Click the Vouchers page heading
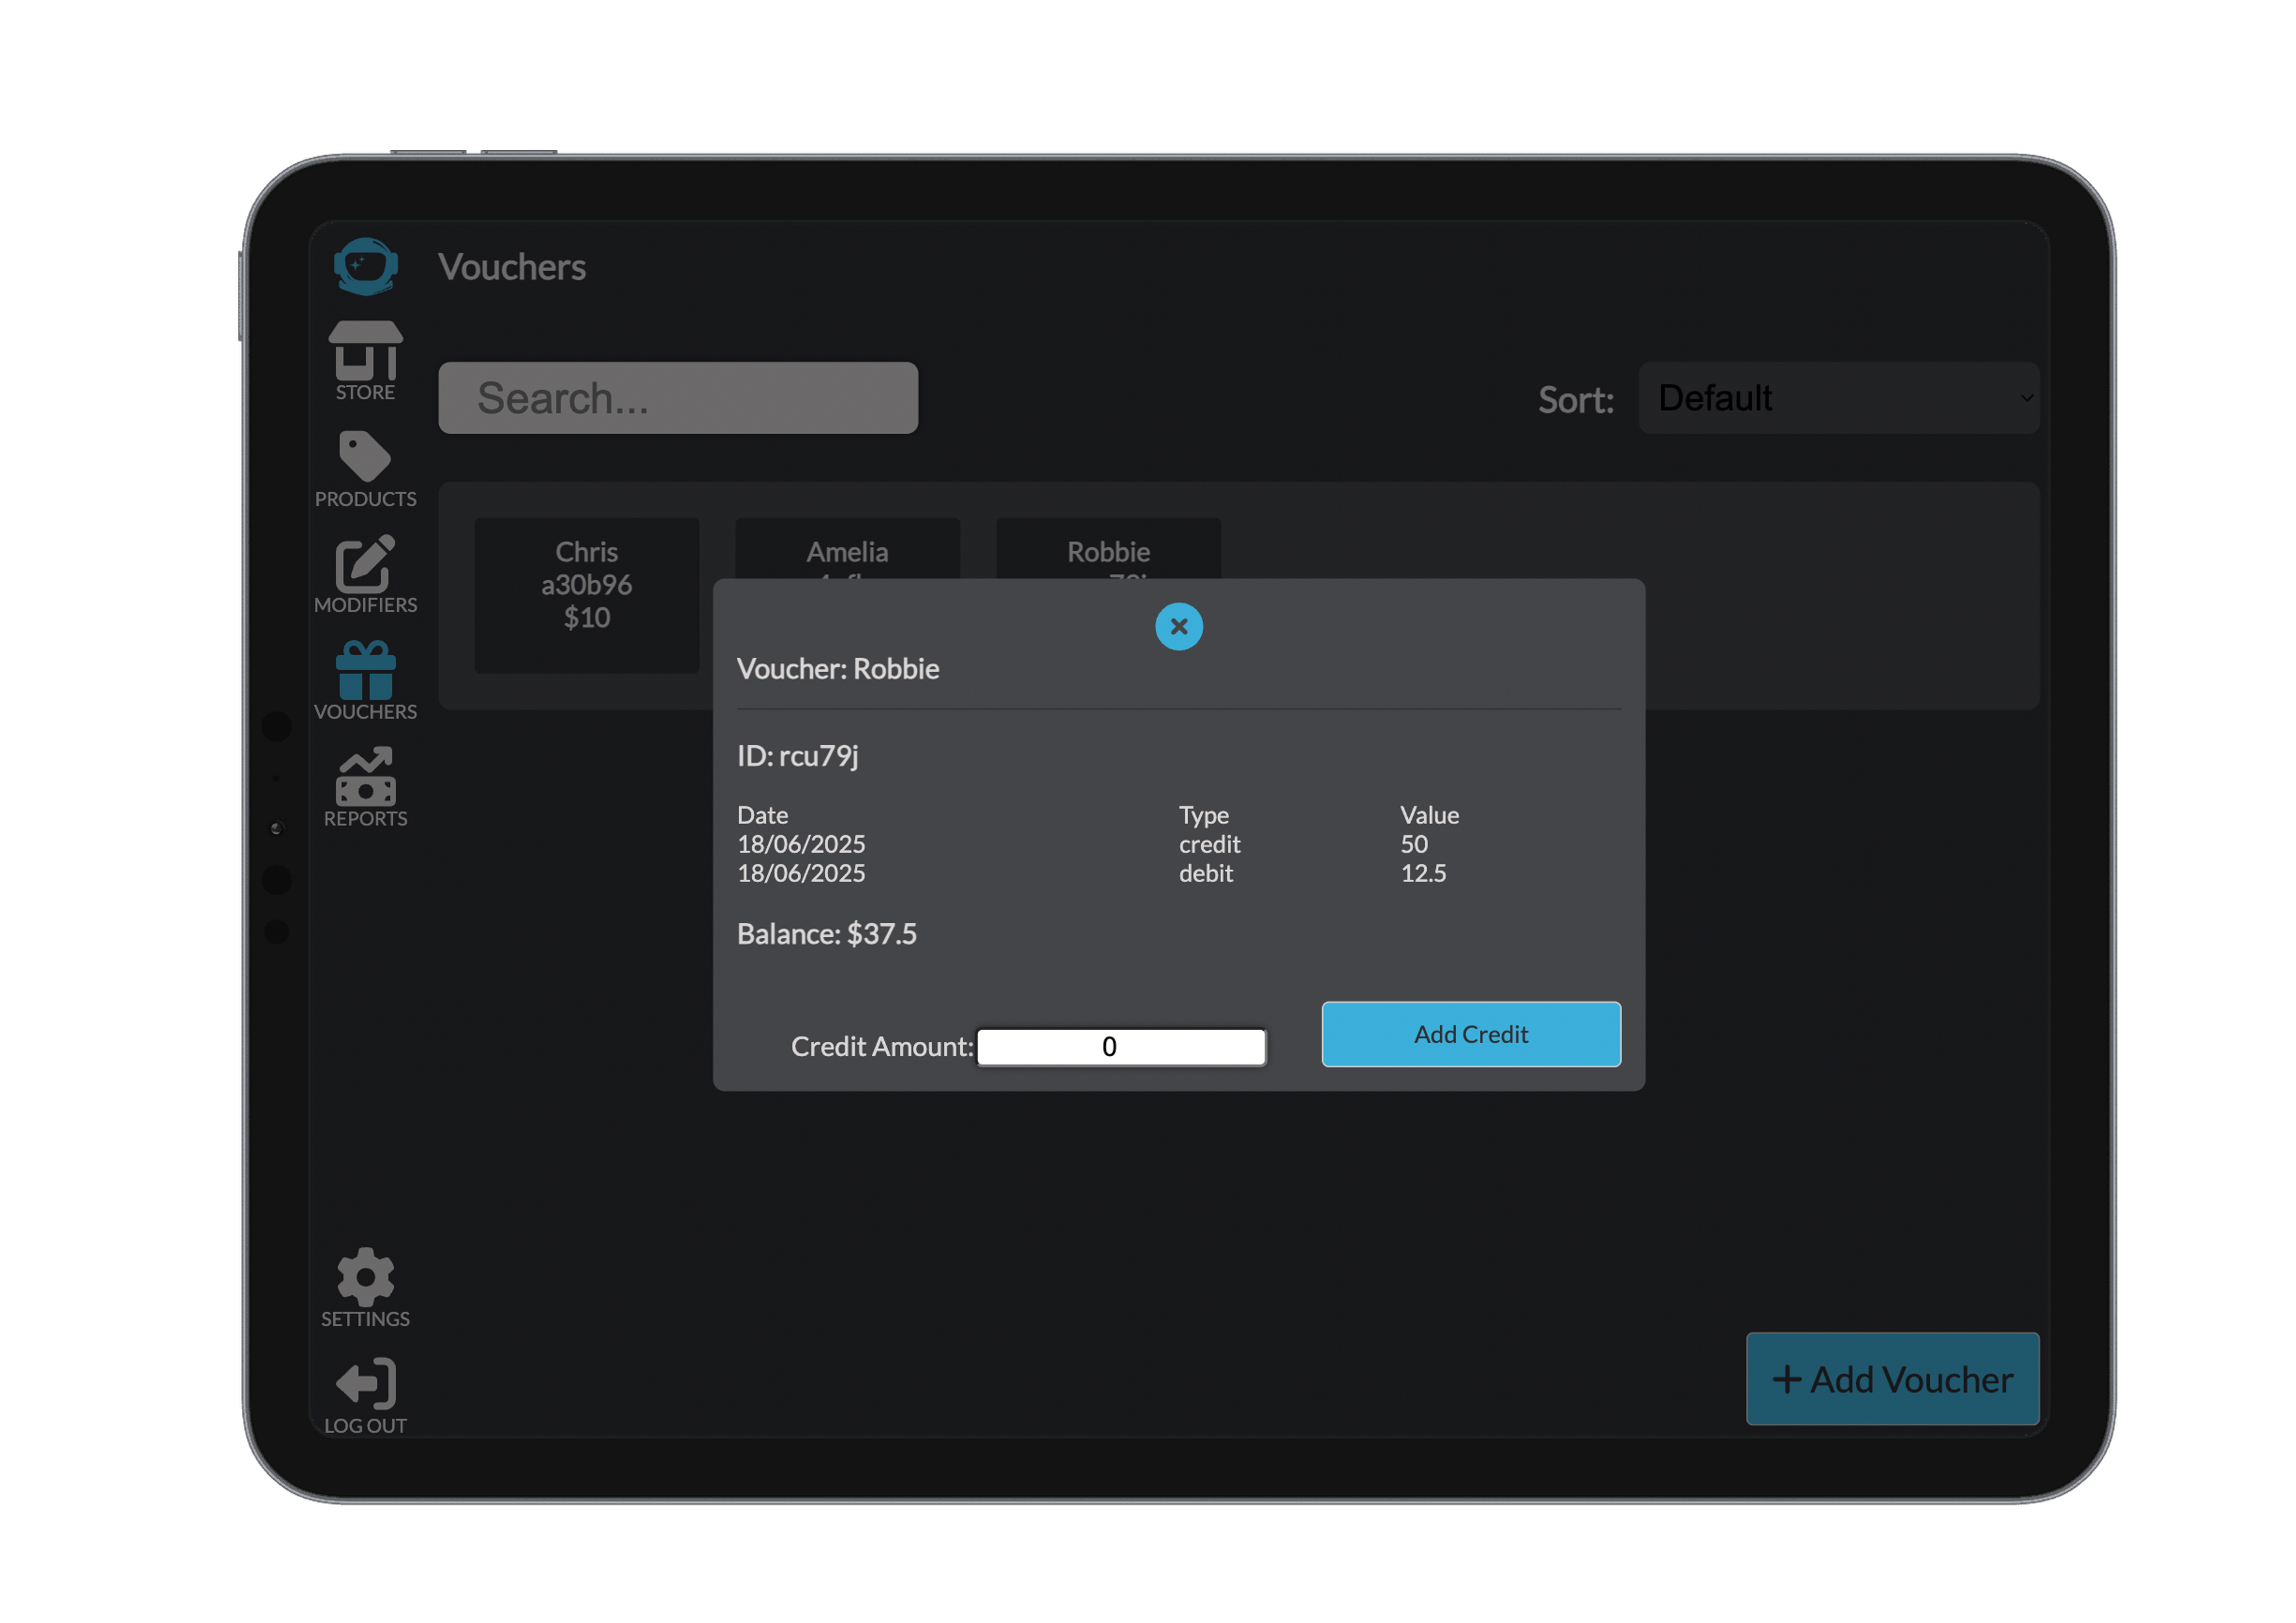This screenshot has width=2296, height=1623. tap(512, 267)
